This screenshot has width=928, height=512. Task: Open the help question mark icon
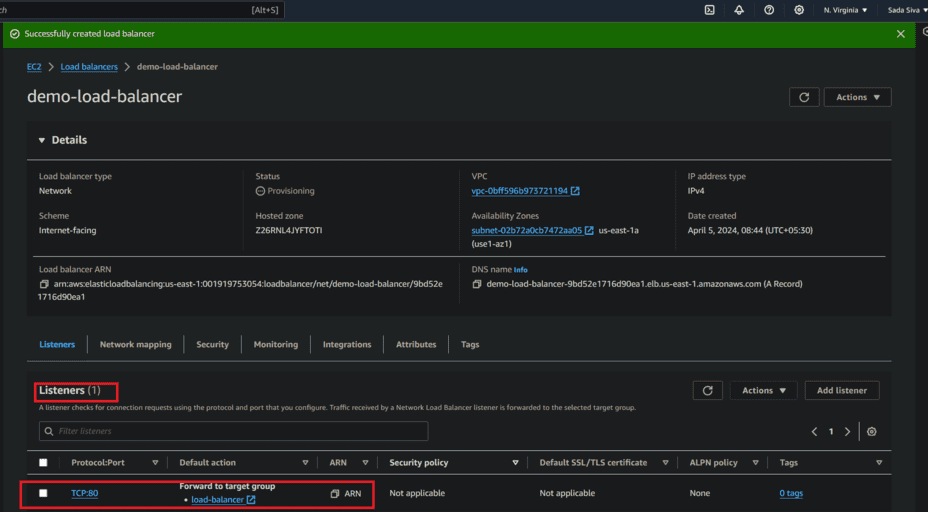click(769, 10)
